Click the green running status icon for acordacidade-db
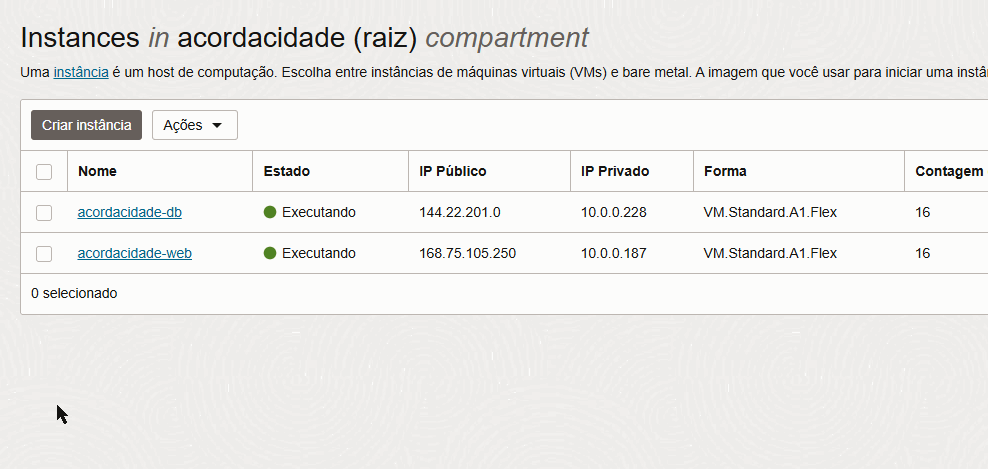The height and width of the screenshot is (469, 988). pos(270,212)
